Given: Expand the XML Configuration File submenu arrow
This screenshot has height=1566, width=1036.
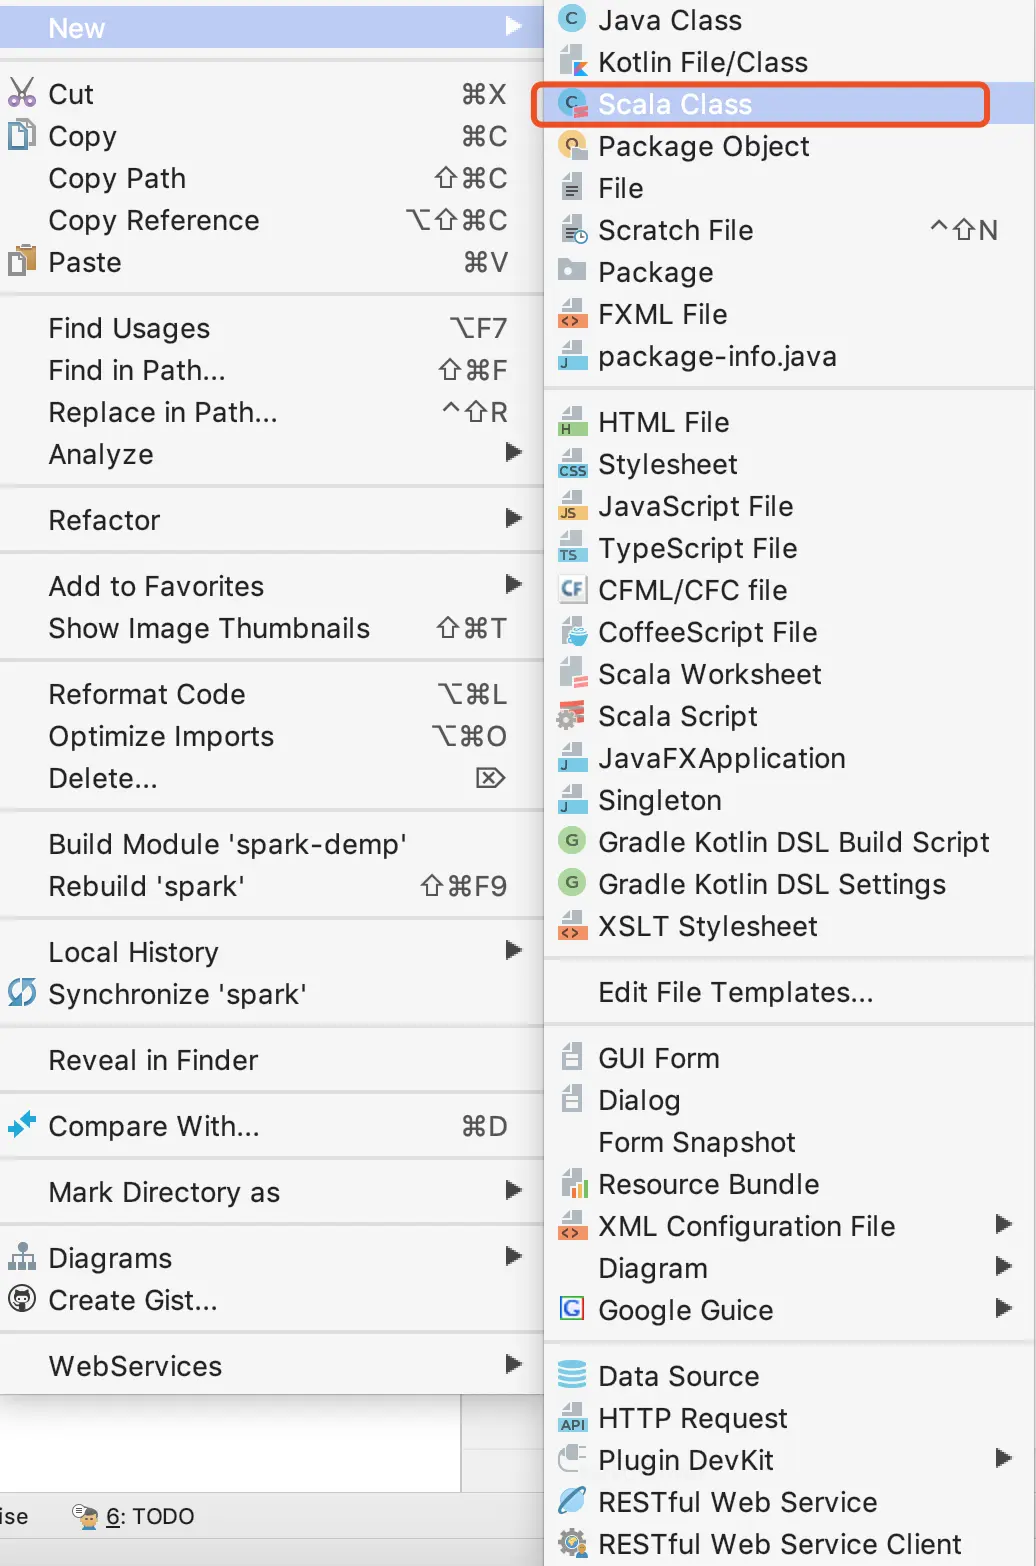Looking at the screenshot, I should click(x=1004, y=1224).
